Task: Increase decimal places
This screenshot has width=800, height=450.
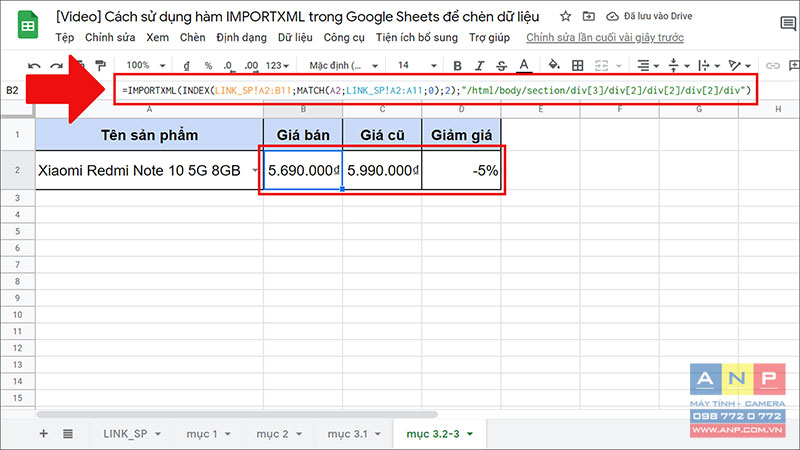Action: [251, 65]
